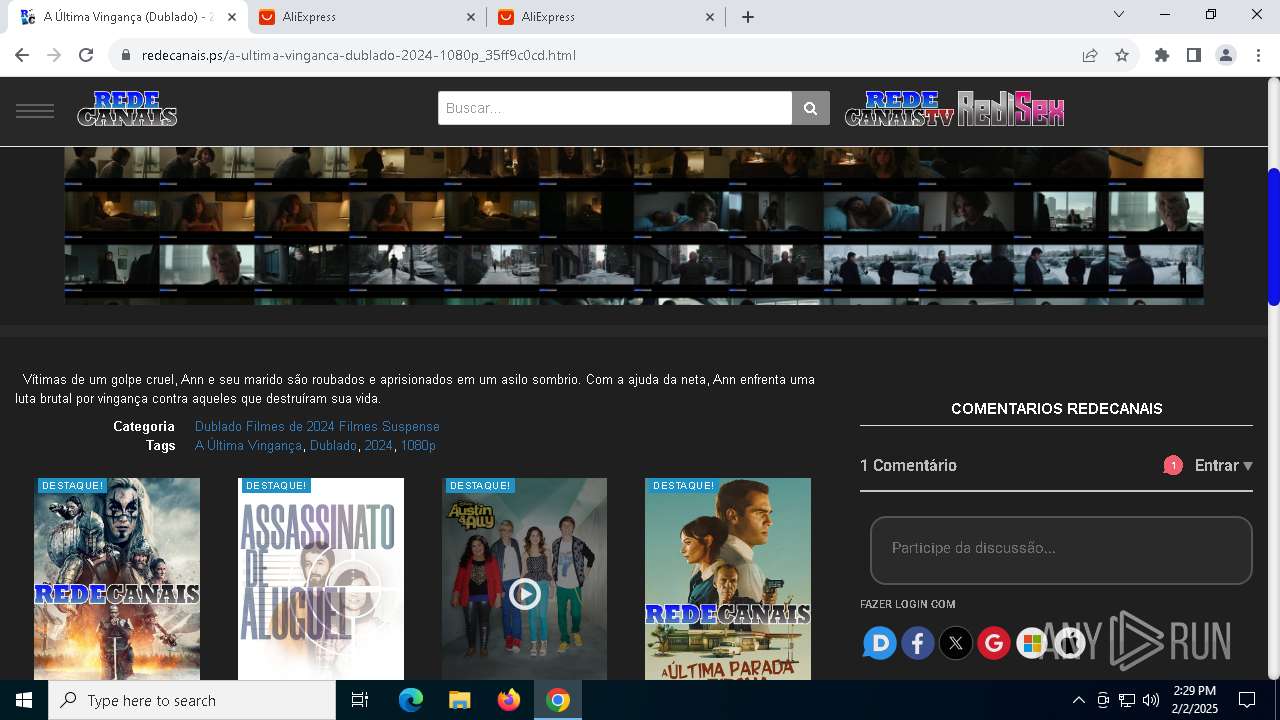Open the RedeCanais TV logo link

[899, 109]
